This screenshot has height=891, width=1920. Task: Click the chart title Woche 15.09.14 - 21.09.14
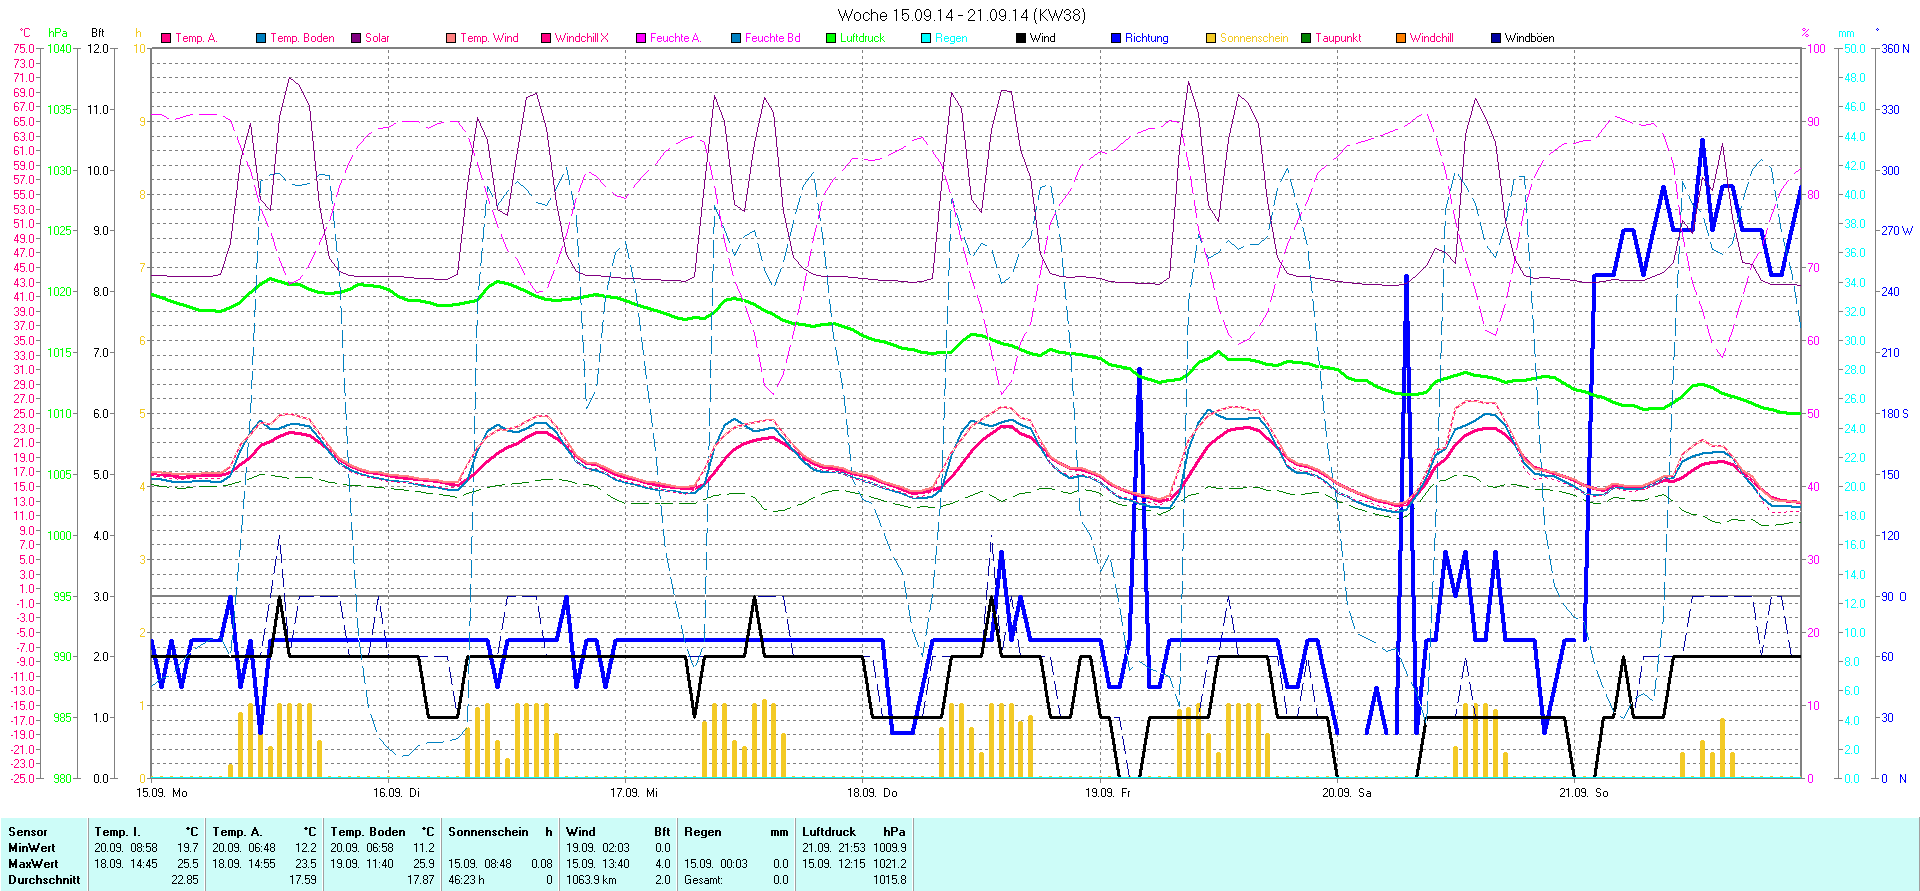[x=960, y=15]
